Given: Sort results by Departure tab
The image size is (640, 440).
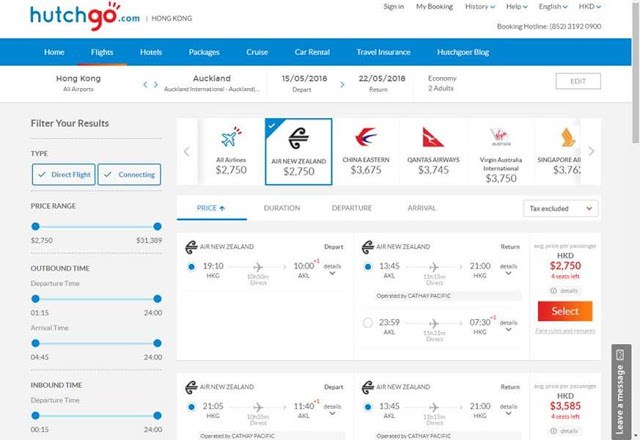Looking at the screenshot, I should coord(352,208).
